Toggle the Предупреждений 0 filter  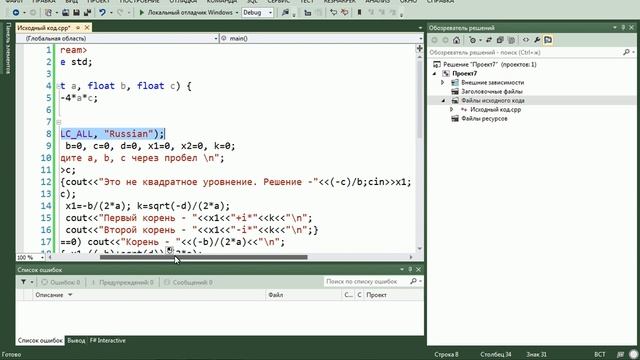122,282
